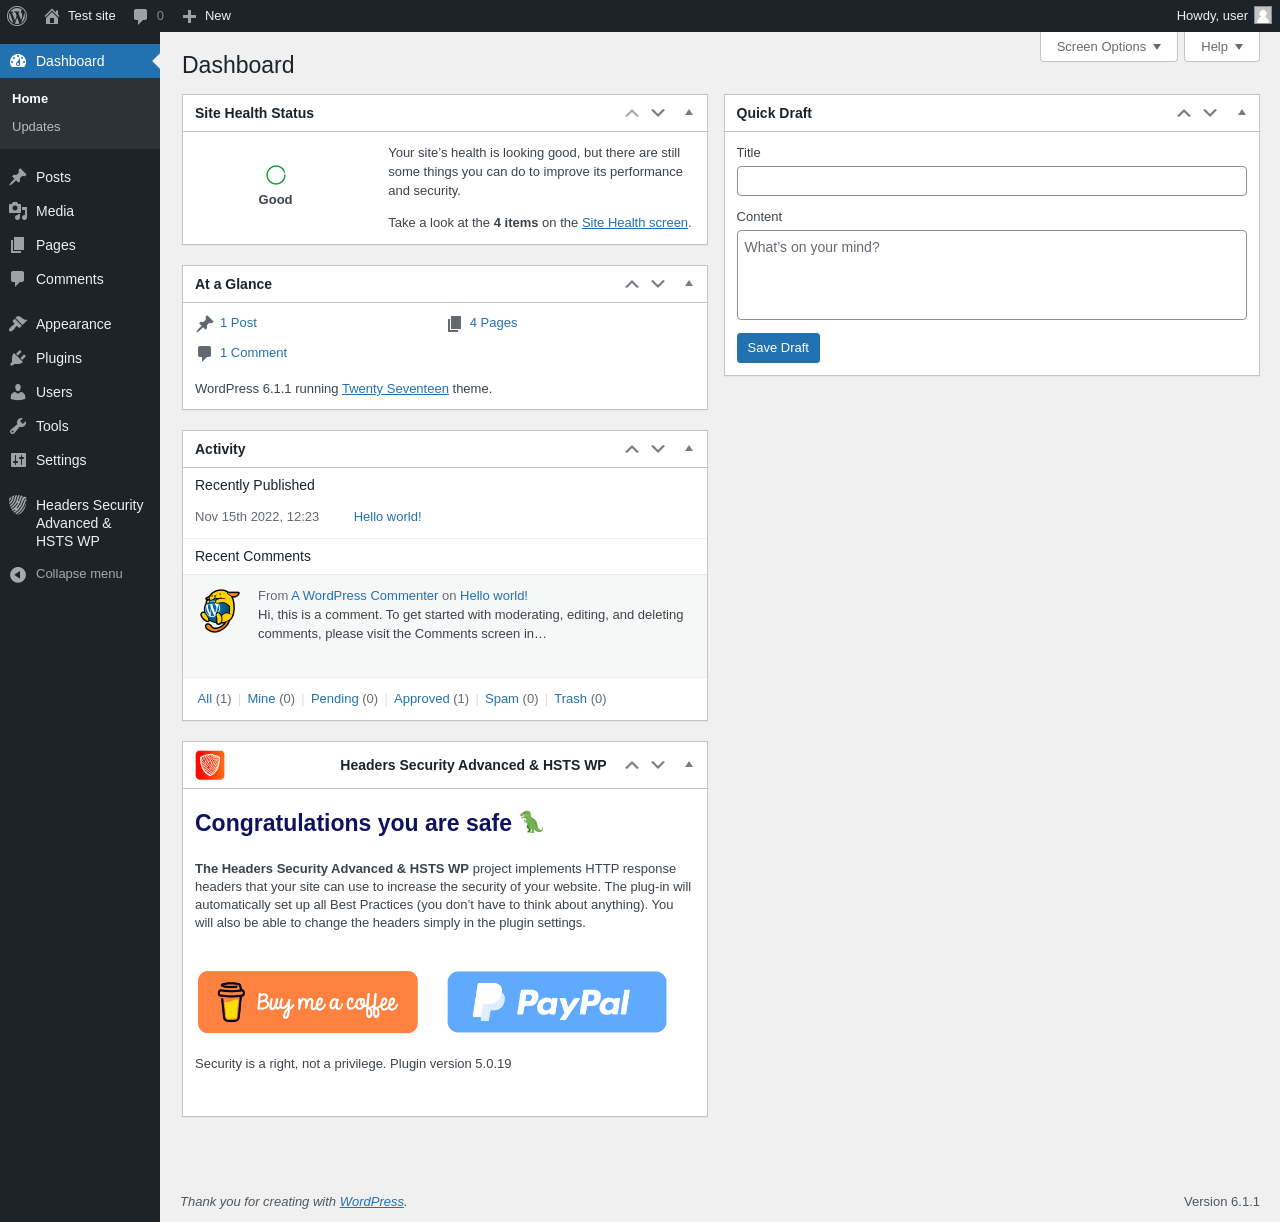Open the Twenty Seventeen theme link

click(395, 389)
